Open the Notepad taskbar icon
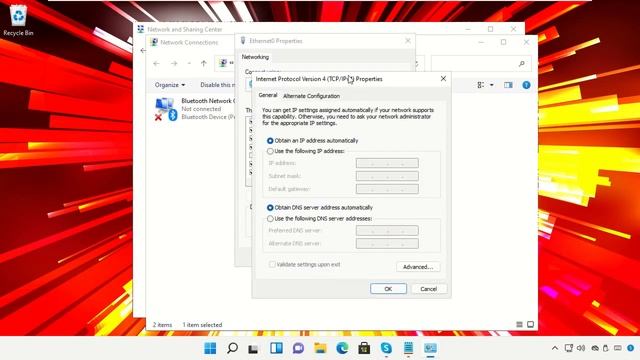Screen dimensions: 640x360 (x=408, y=348)
